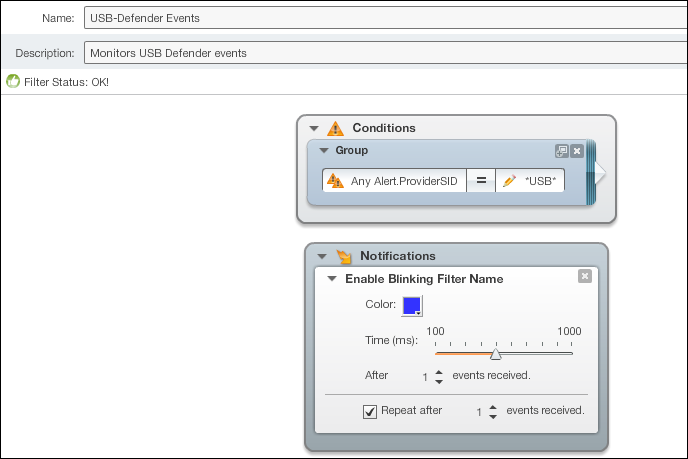Click the Notifications orange arrow icon
The image size is (688, 459).
pos(344,256)
